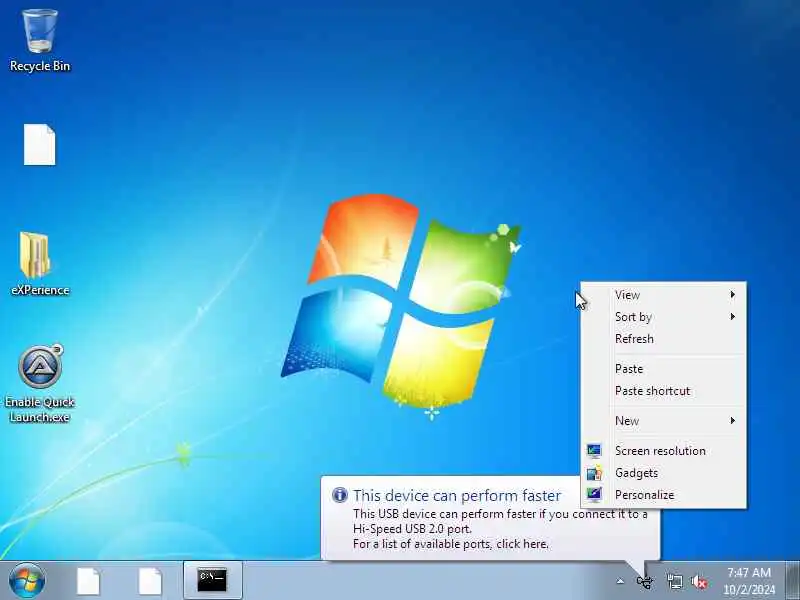This screenshot has height=600, width=800.
Task: Select the Enable Quick Launch.exe icon
Action: point(40,384)
